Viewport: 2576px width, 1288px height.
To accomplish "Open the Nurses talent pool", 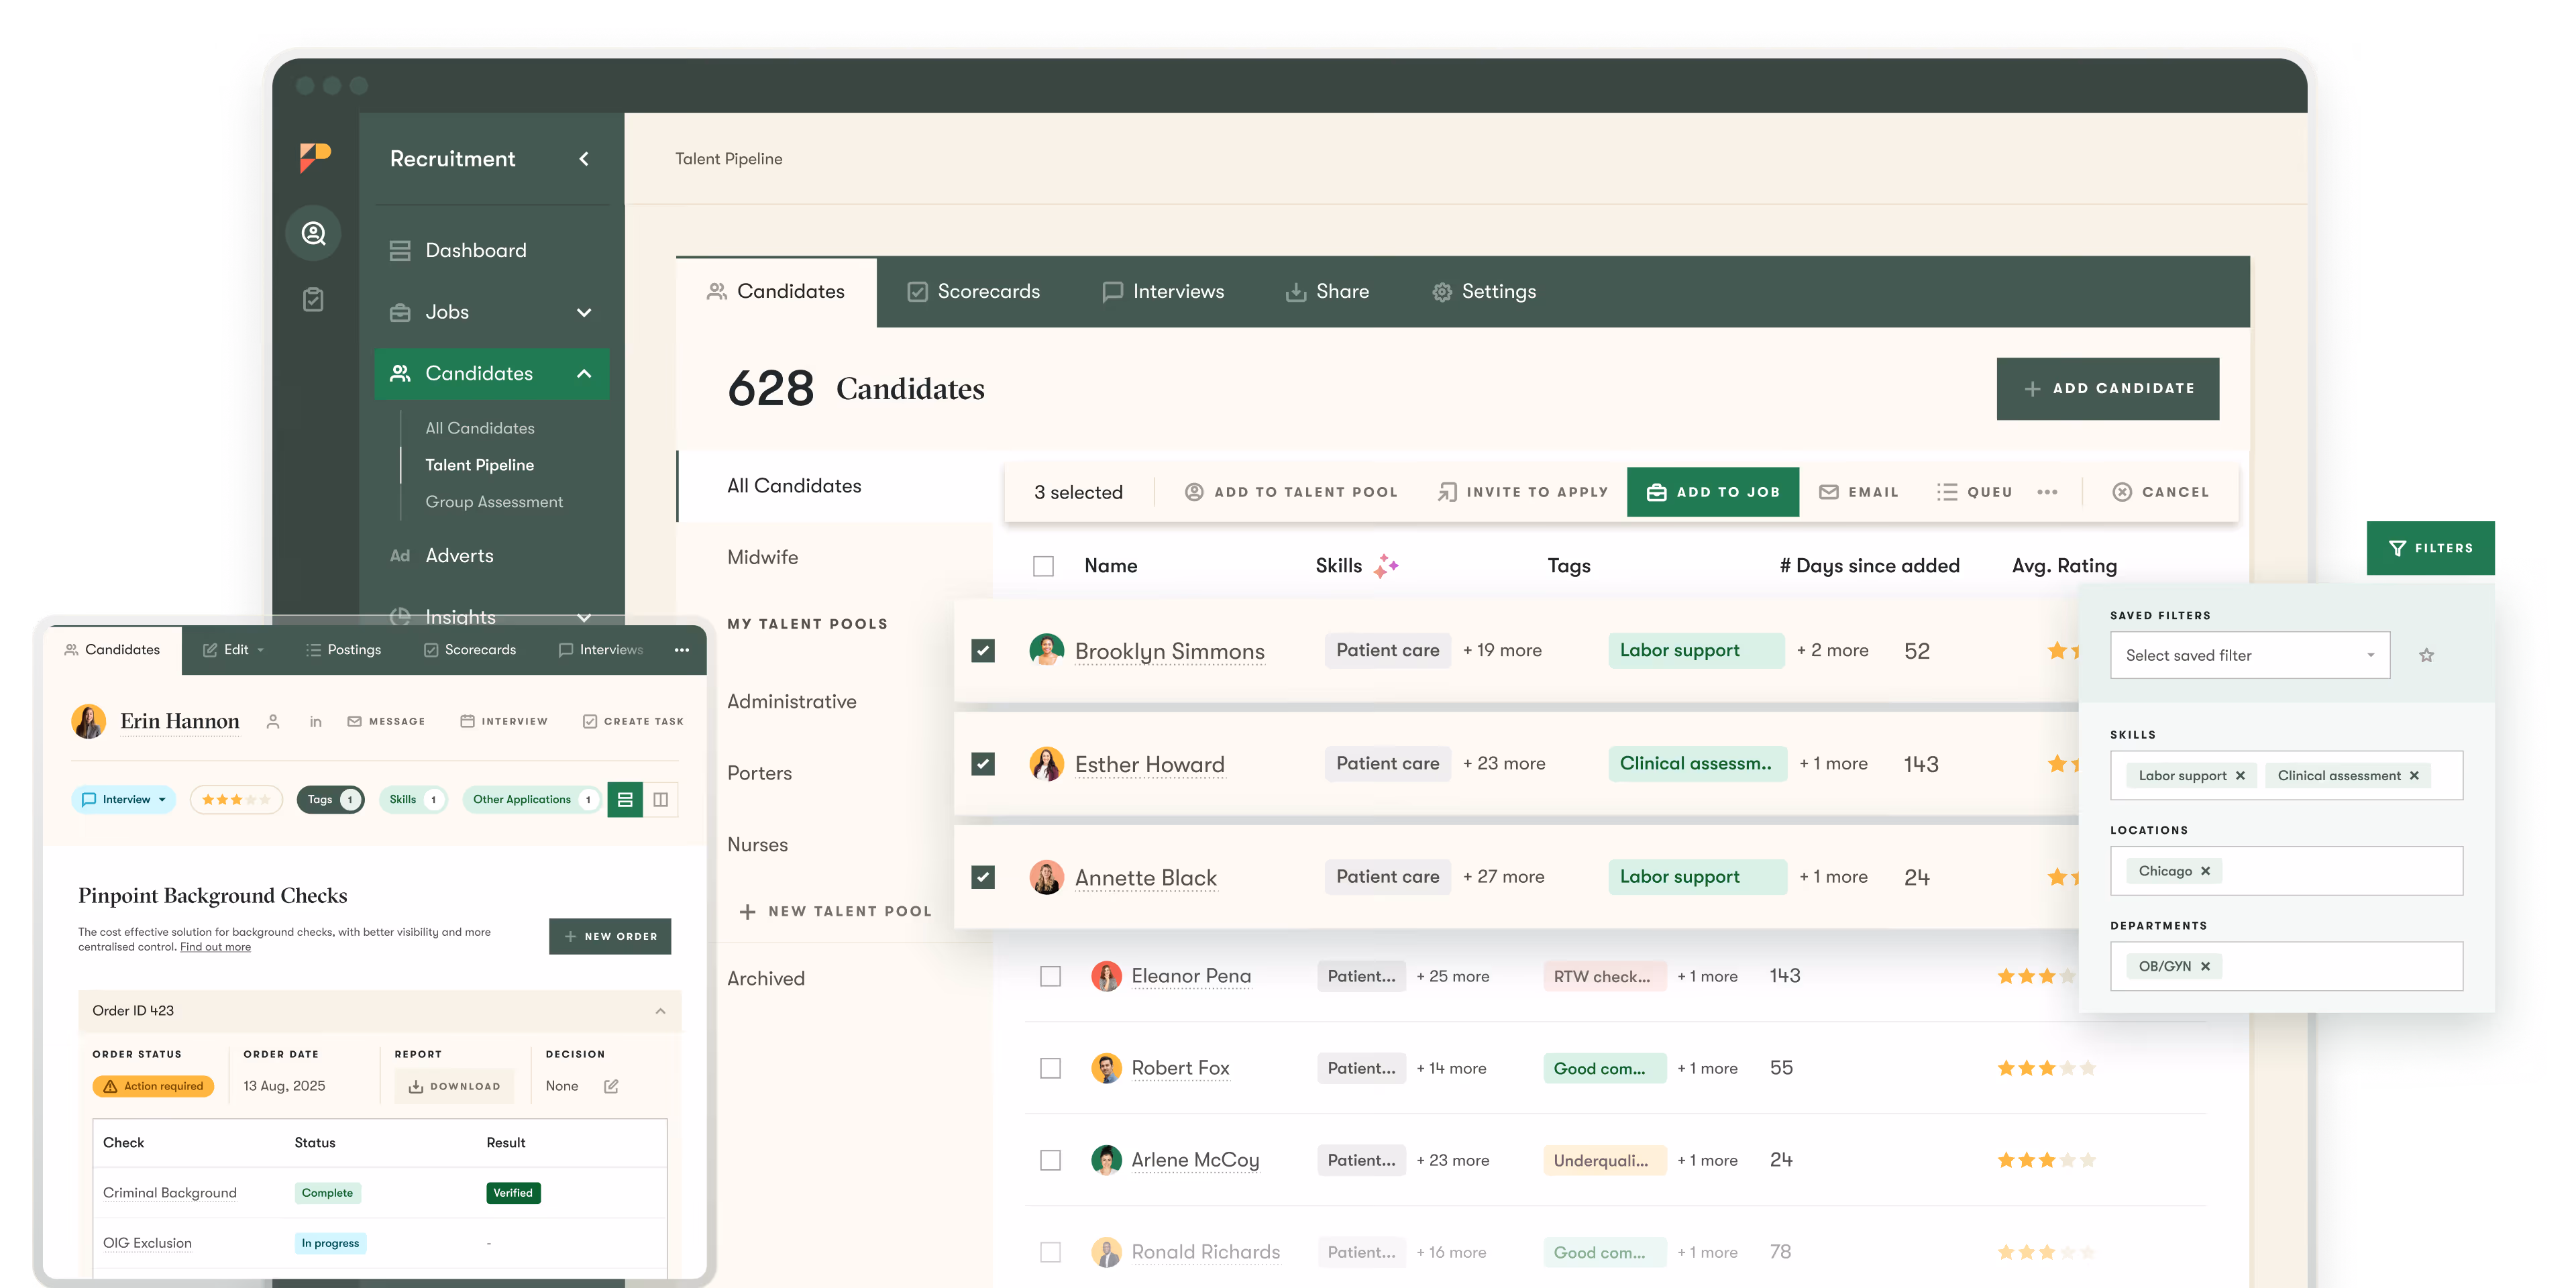I will [758, 845].
